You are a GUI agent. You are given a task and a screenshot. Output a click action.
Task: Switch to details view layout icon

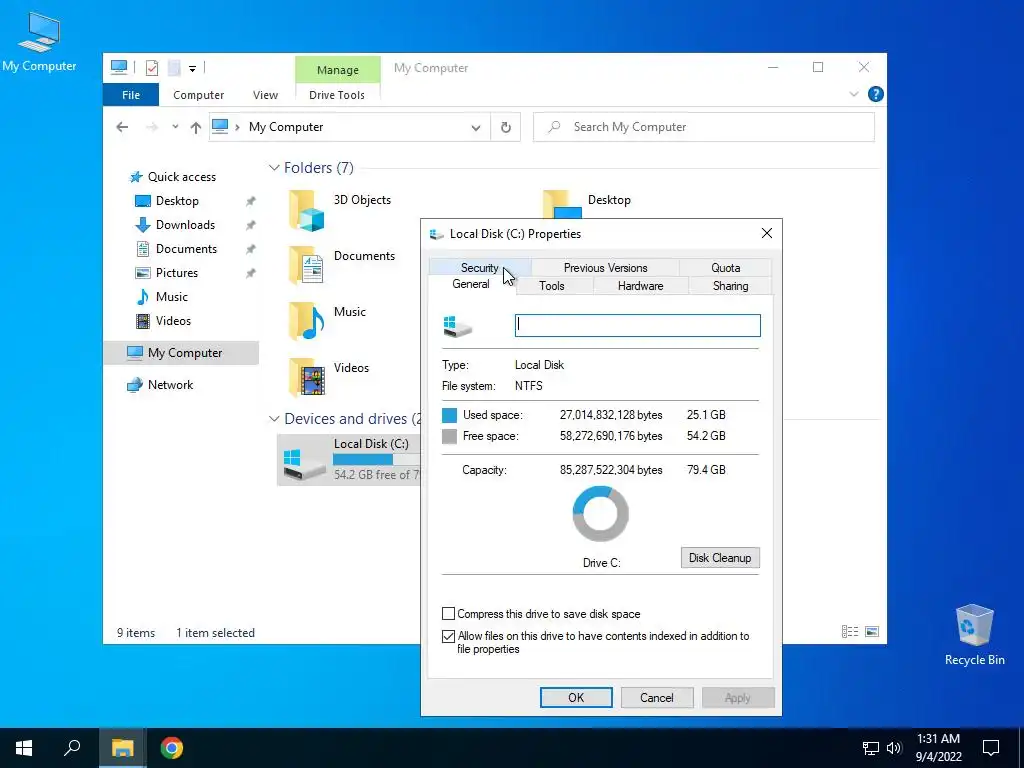coord(850,632)
